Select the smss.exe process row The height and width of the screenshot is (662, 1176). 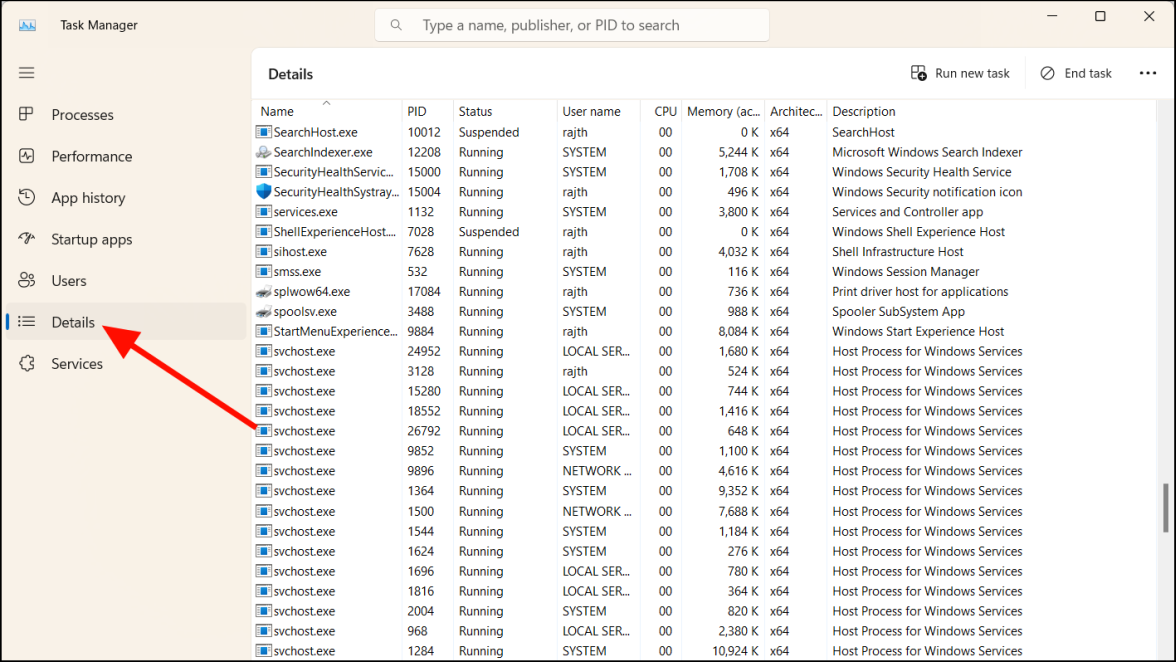click(298, 272)
